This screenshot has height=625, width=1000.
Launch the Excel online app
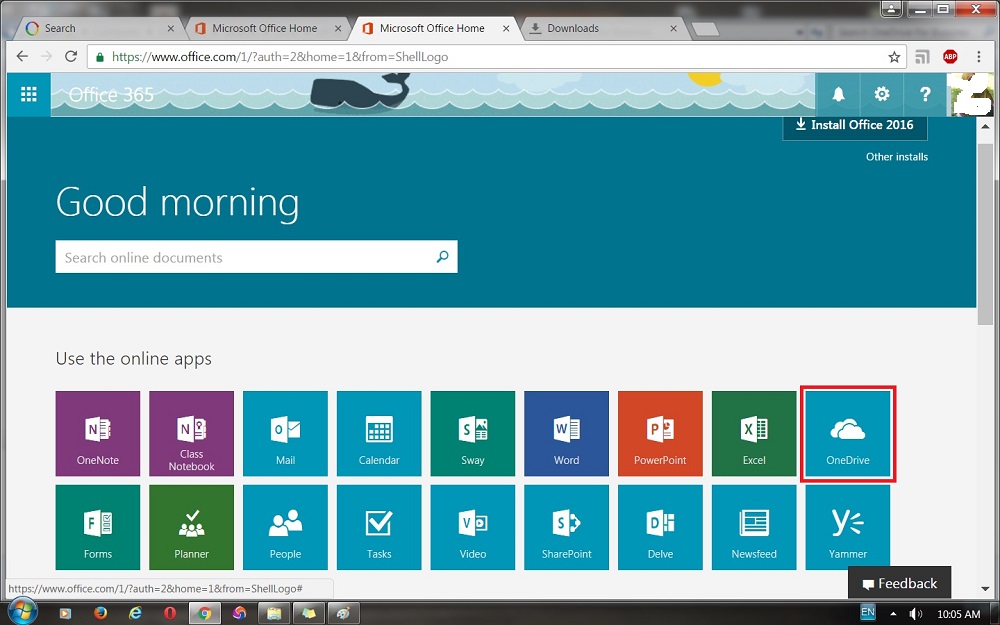pos(754,433)
